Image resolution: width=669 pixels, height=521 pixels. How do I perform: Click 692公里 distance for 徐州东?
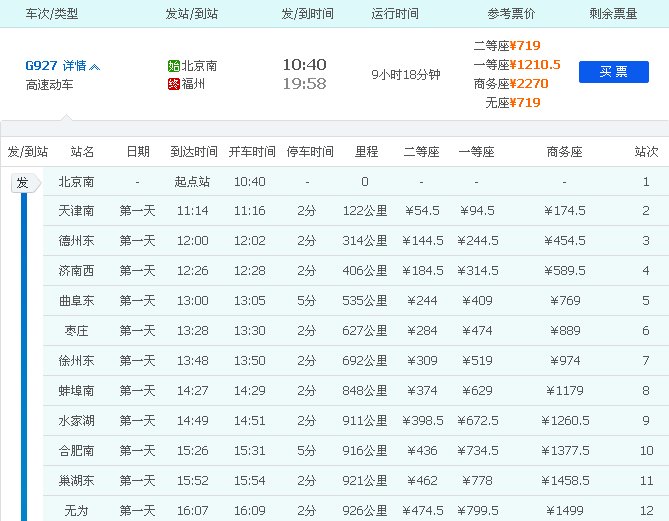(x=365, y=361)
